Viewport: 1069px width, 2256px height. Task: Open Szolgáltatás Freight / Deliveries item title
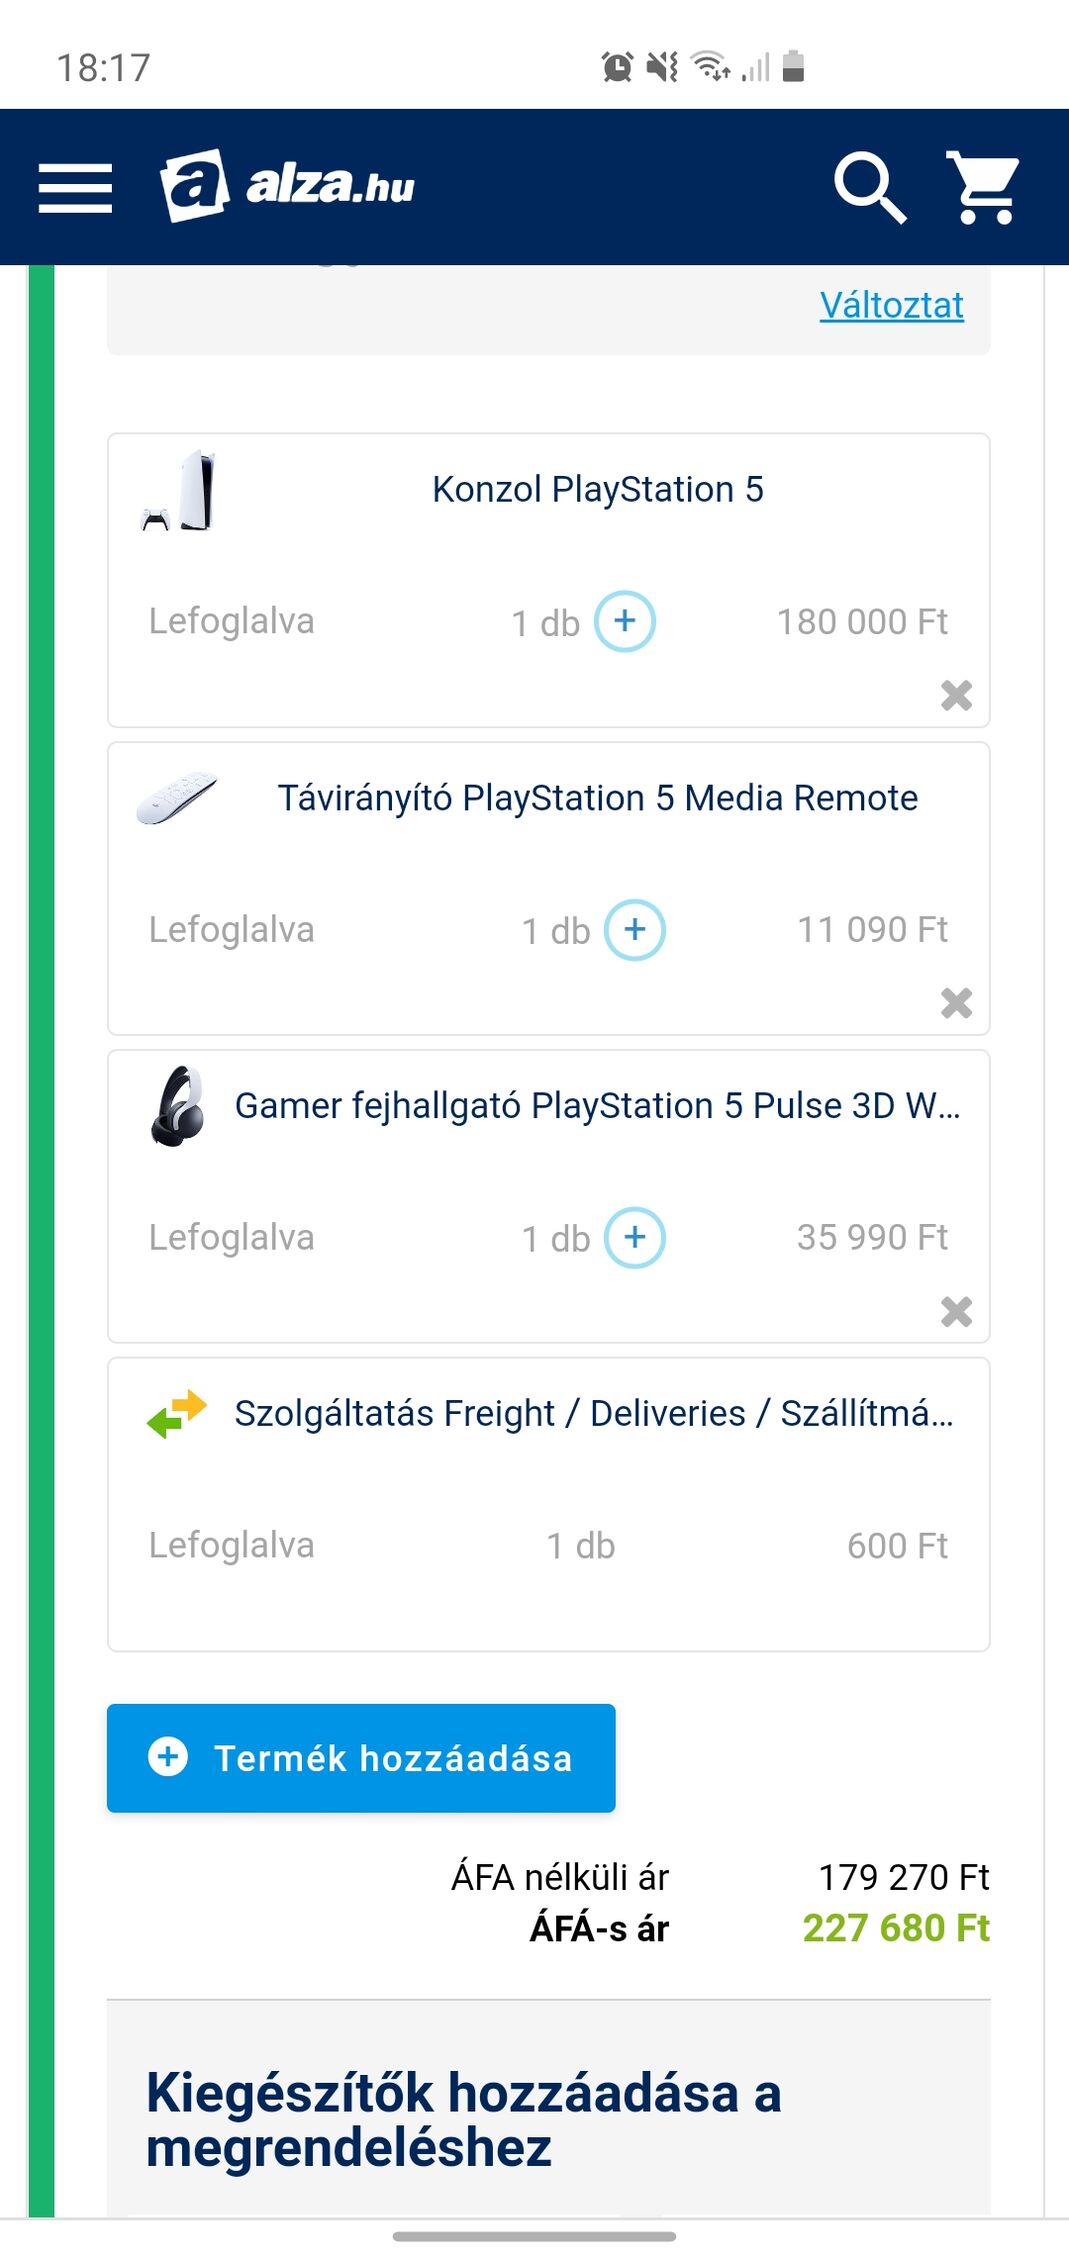tap(594, 1414)
